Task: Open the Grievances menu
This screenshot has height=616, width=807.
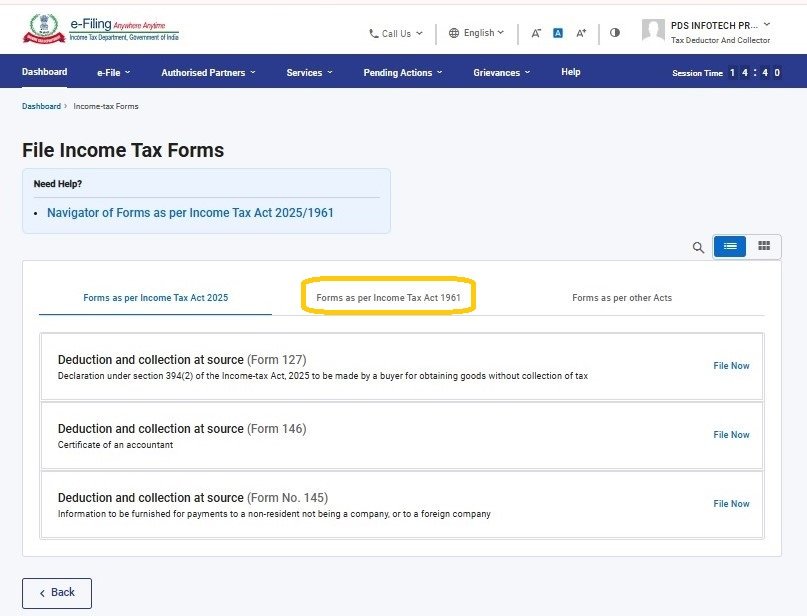Action: [x=502, y=73]
